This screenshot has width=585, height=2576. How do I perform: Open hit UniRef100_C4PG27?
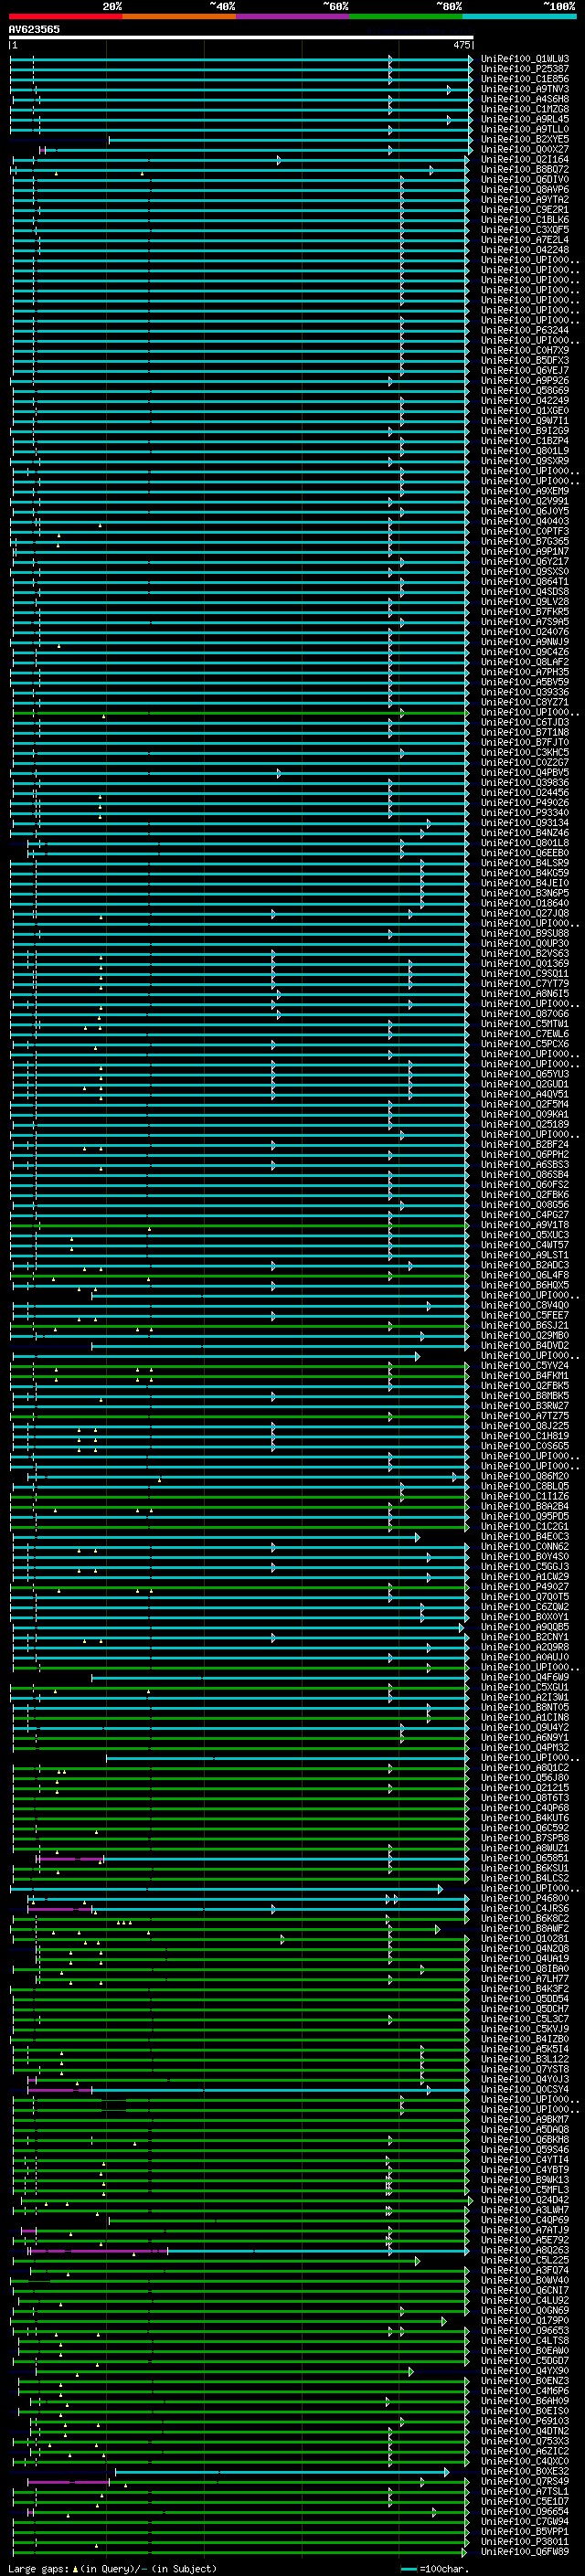click(525, 1215)
